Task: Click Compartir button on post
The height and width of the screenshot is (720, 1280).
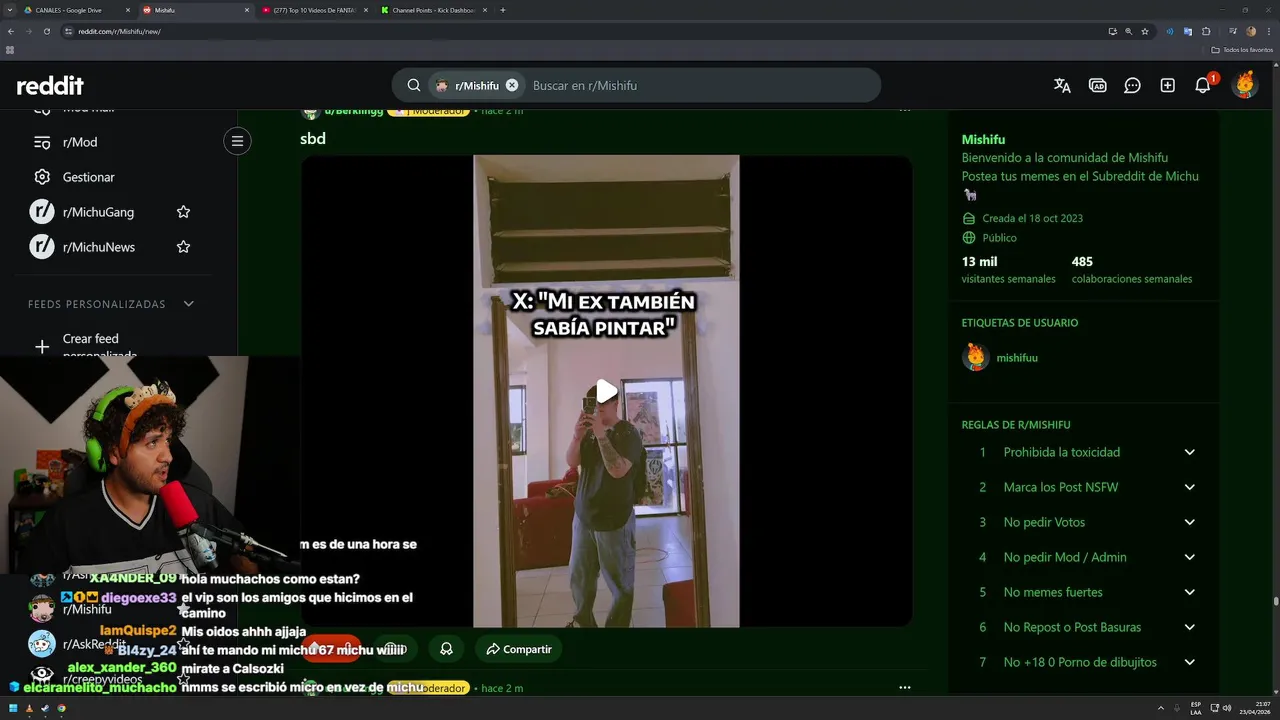Action: point(518,649)
